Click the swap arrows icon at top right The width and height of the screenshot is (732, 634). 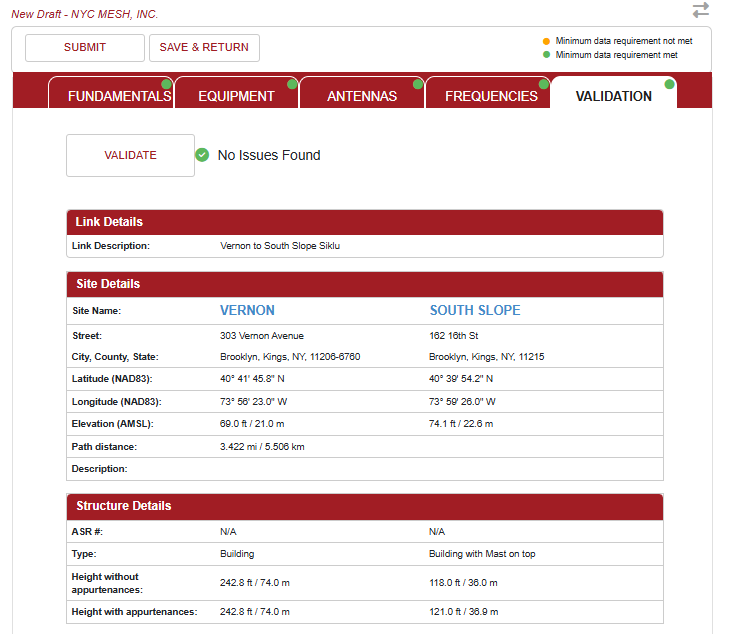(700, 10)
